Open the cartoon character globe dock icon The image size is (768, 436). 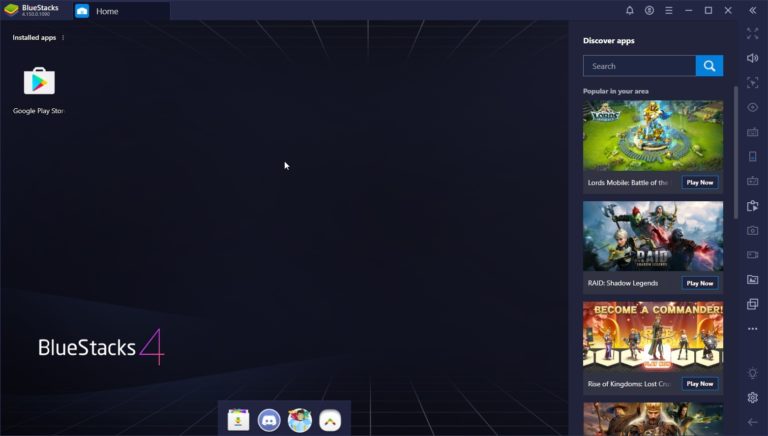[300, 420]
